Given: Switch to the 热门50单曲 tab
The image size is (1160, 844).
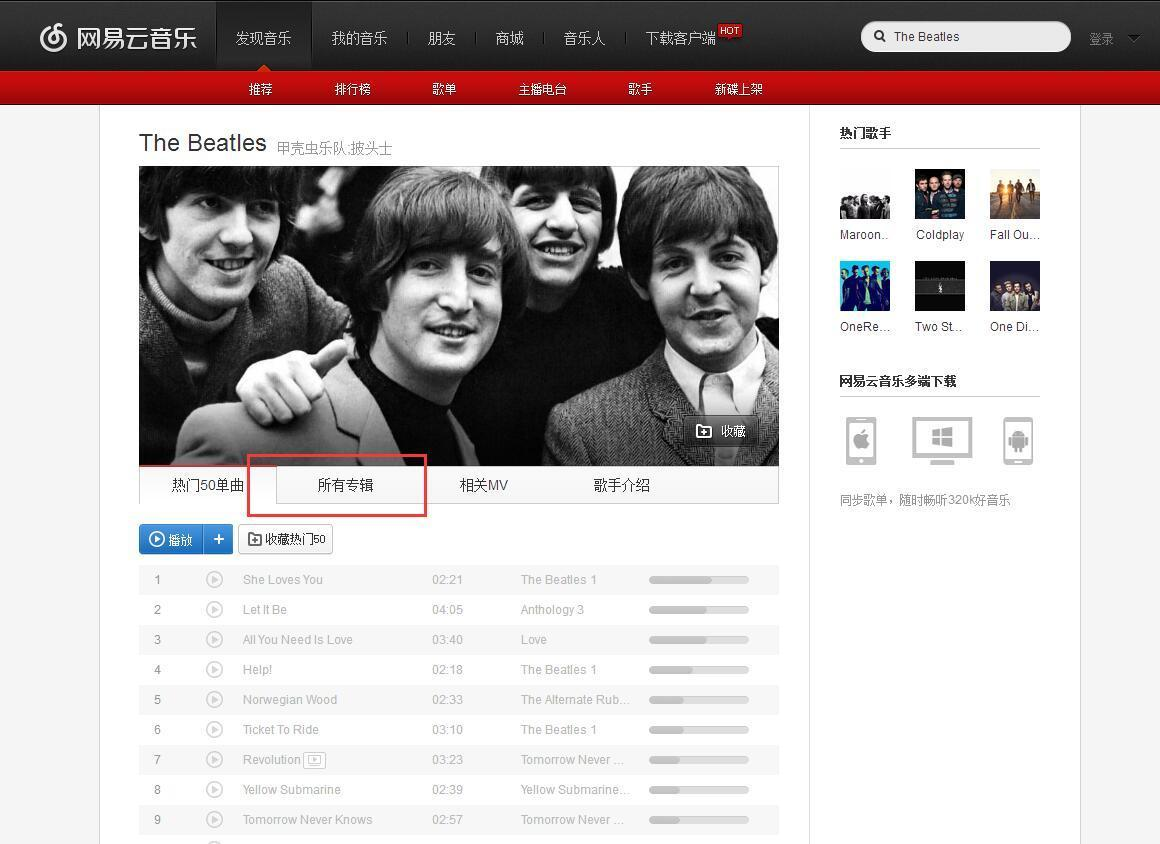Looking at the screenshot, I should 208,485.
